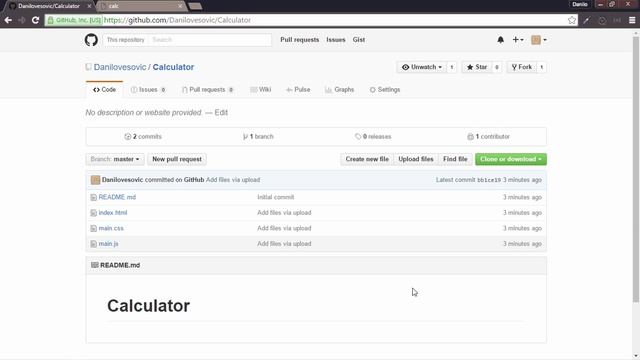The image size is (640, 360).
Task: Click Create new file button
Action: pos(367,159)
